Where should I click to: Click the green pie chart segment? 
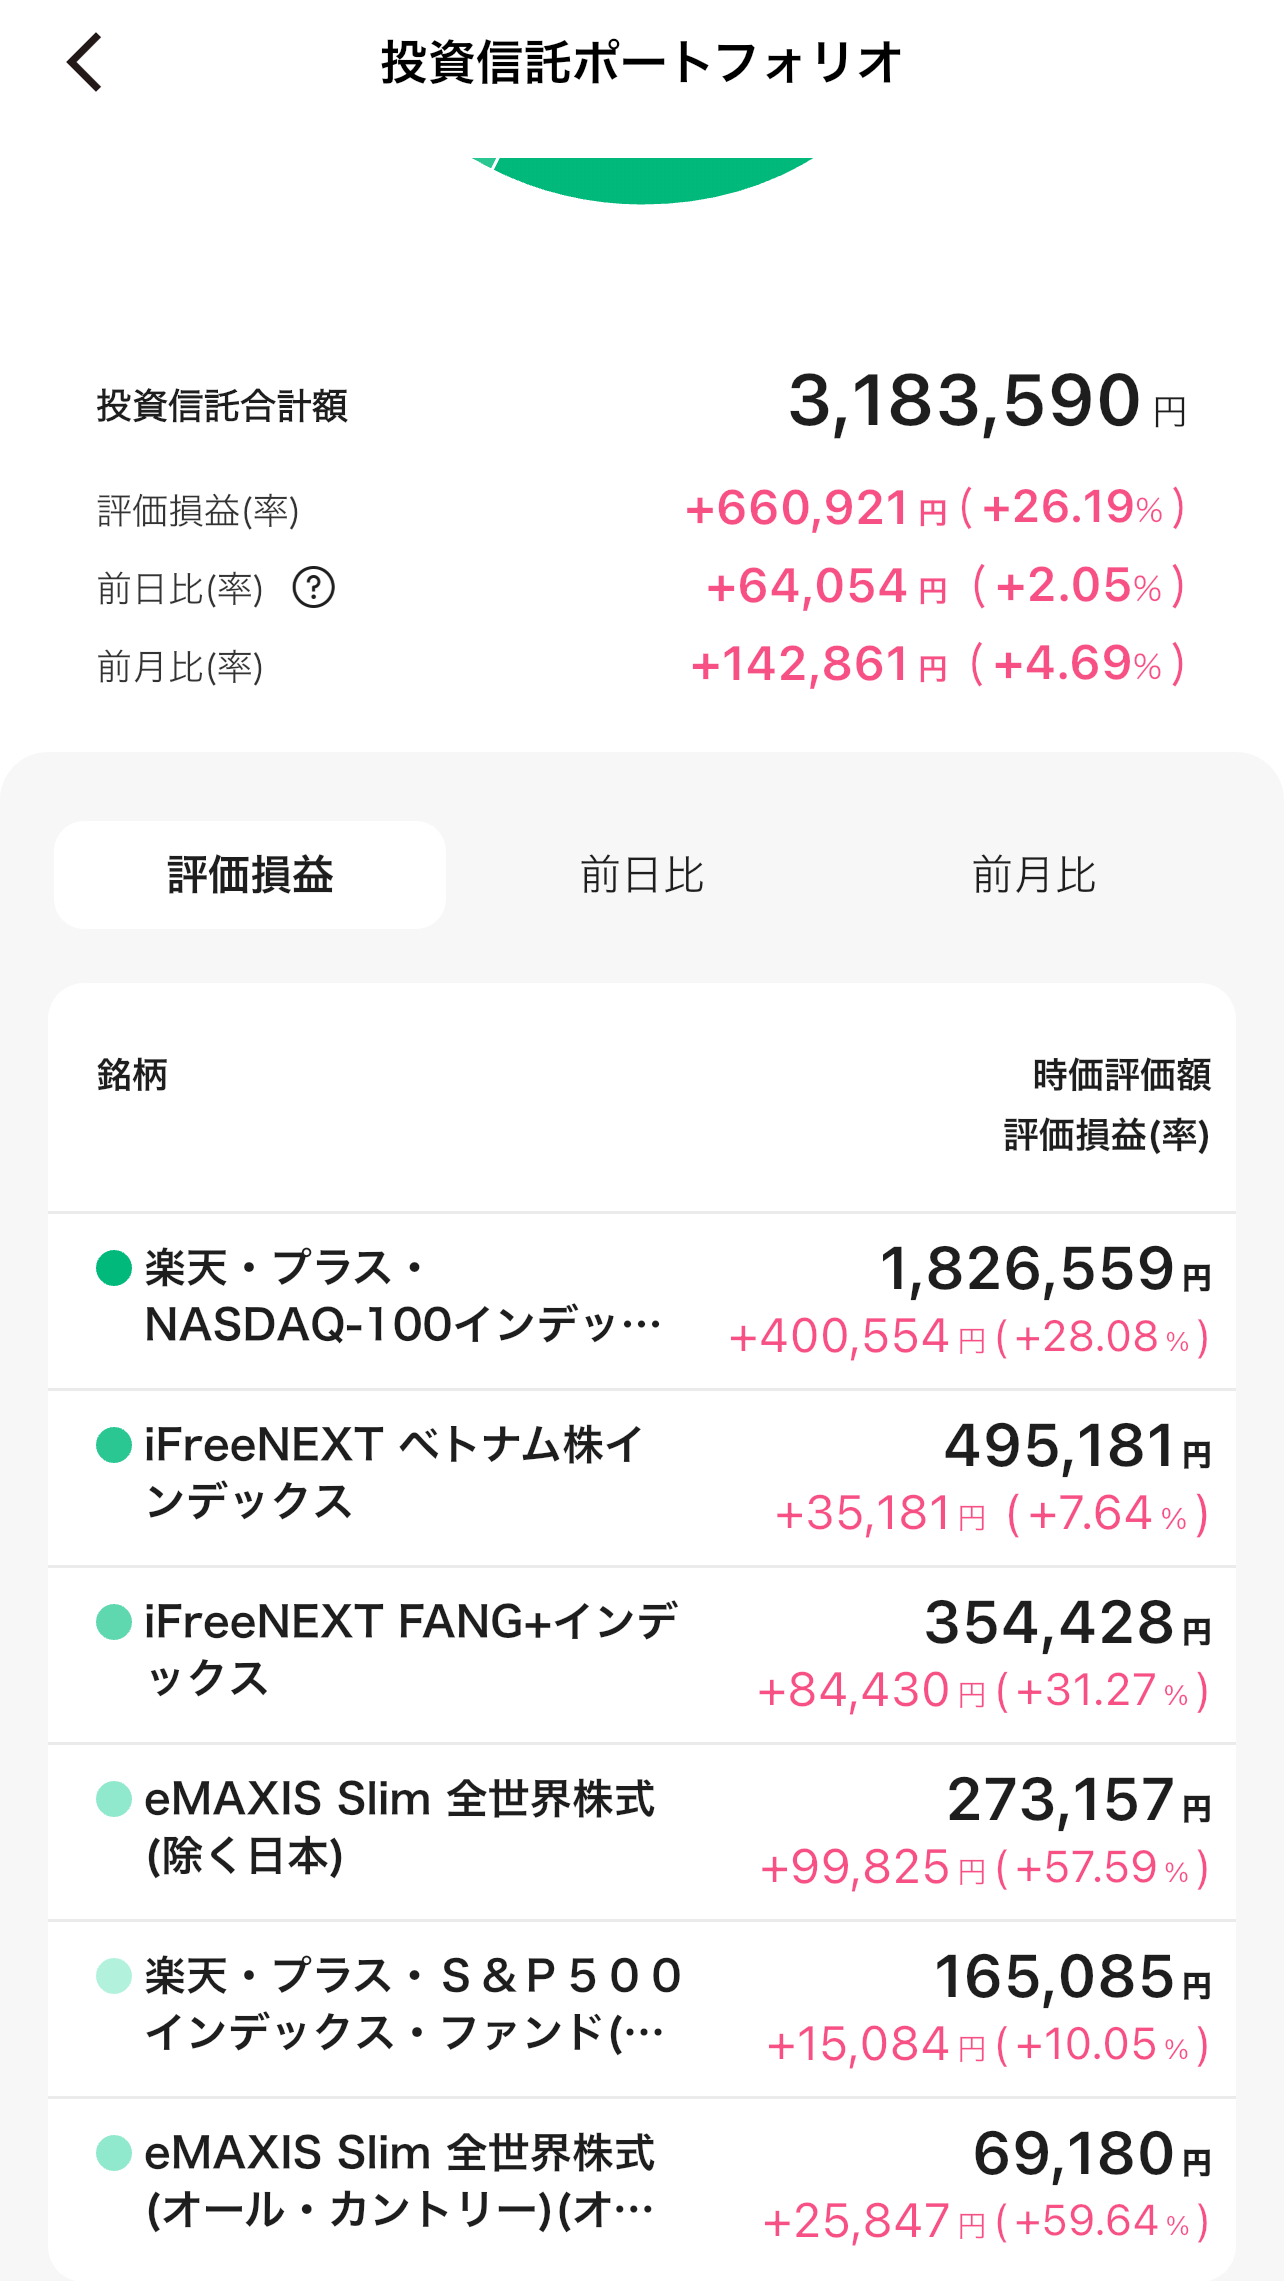tap(642, 180)
